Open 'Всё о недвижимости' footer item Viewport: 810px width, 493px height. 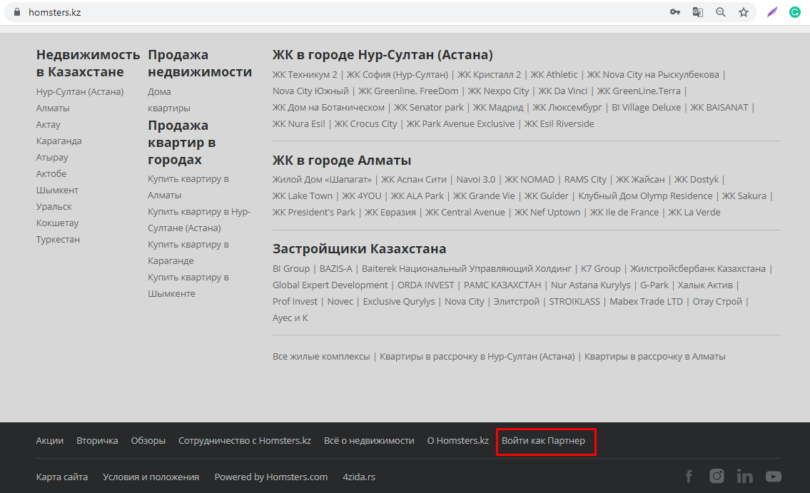click(368, 440)
